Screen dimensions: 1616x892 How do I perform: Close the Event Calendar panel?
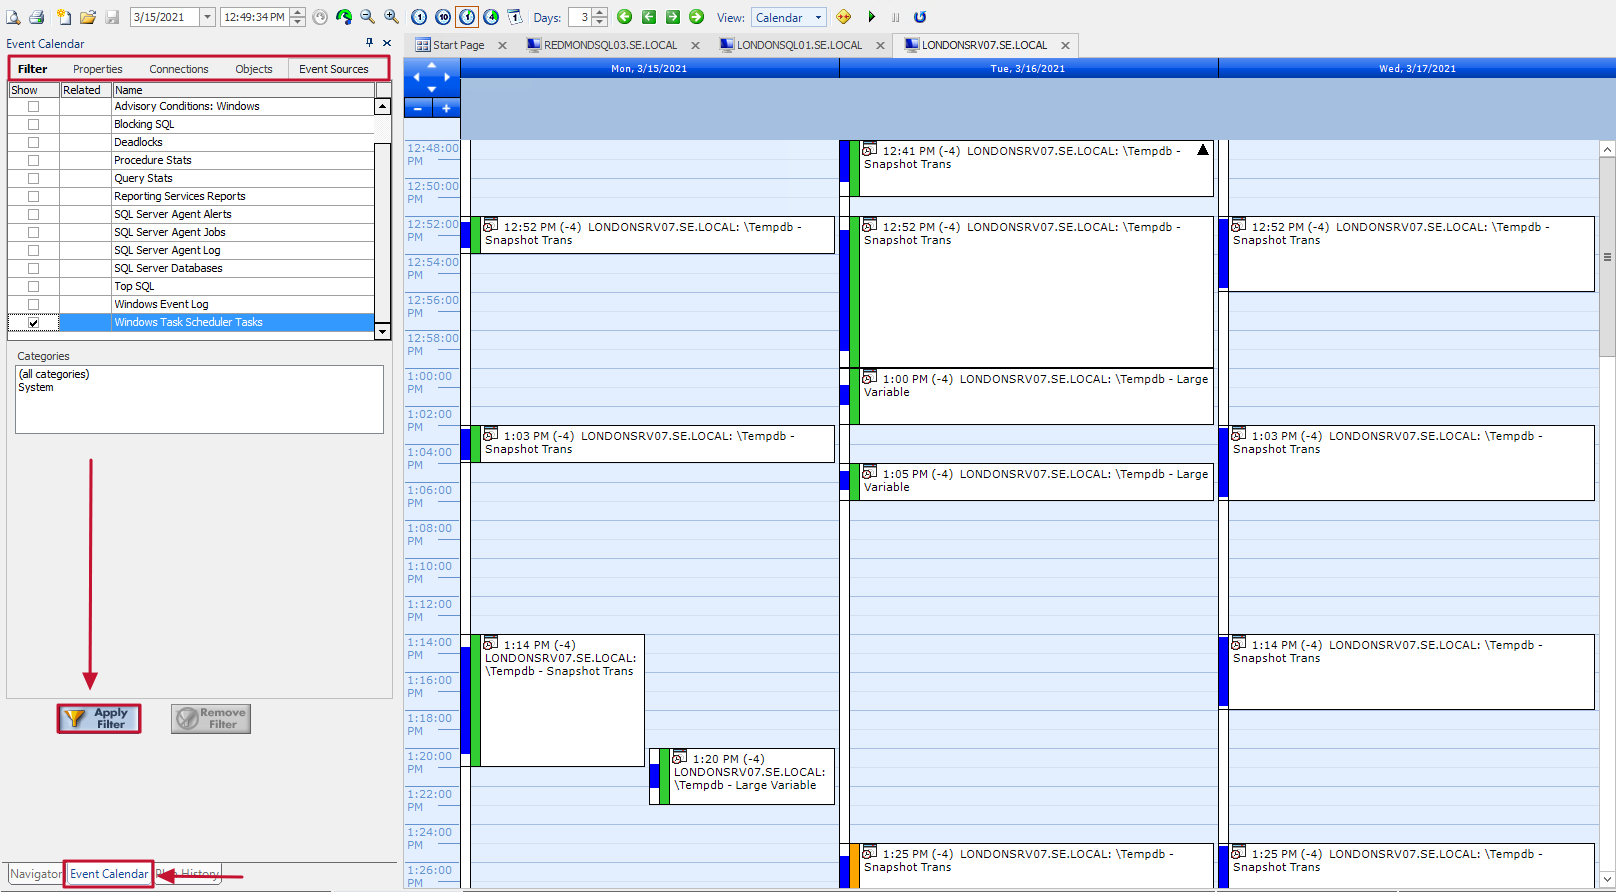click(x=387, y=43)
